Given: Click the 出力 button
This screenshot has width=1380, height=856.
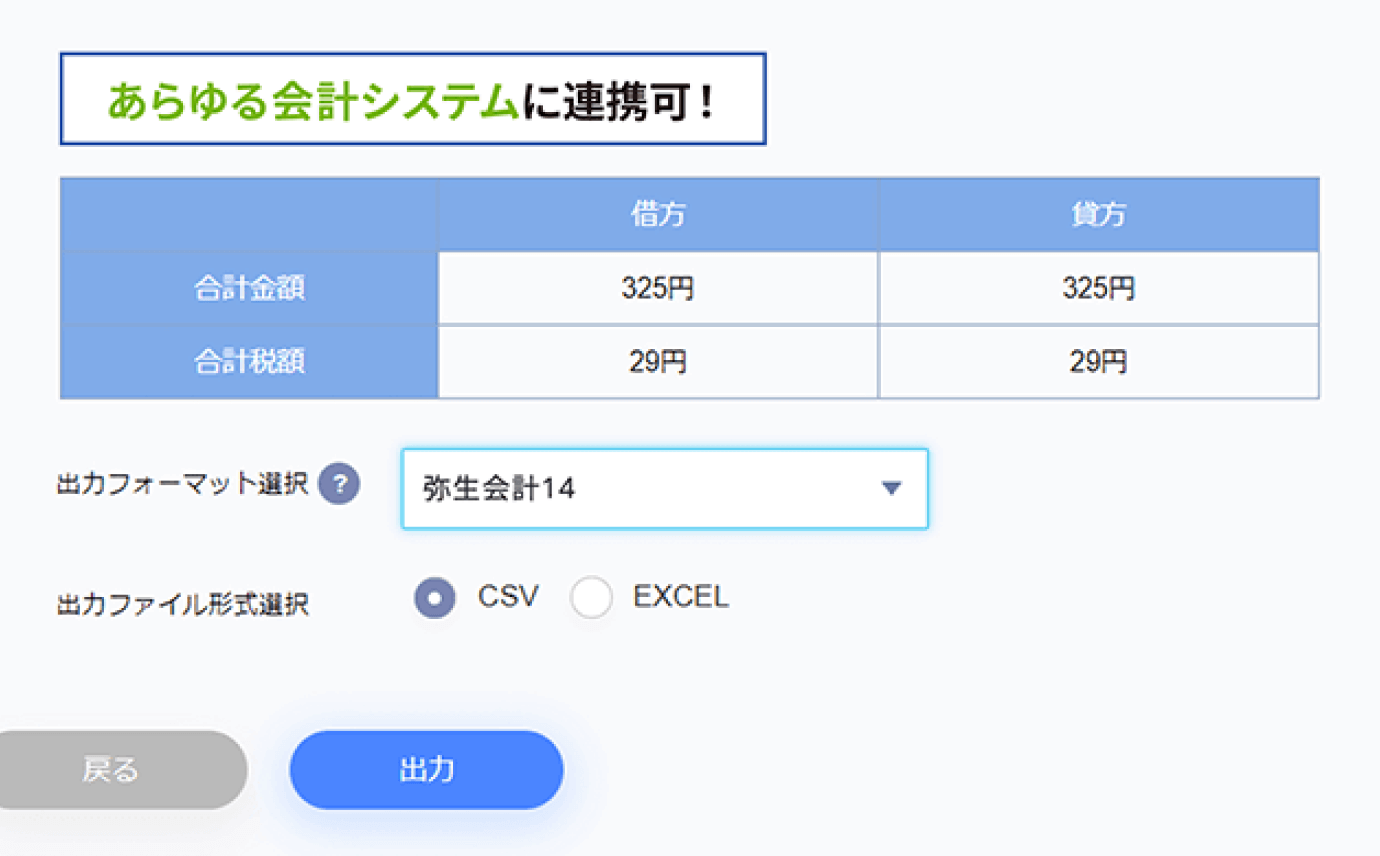Looking at the screenshot, I should pos(426,769).
